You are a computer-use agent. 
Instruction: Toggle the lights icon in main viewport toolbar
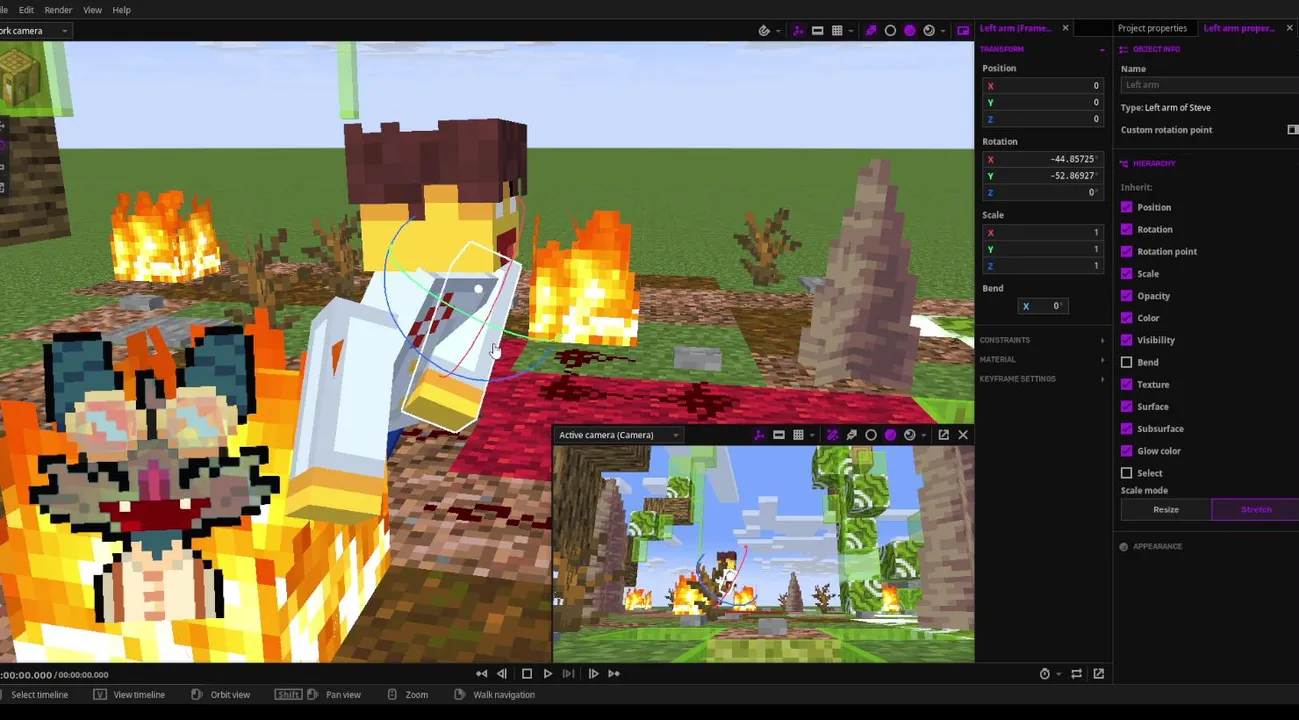(870, 31)
